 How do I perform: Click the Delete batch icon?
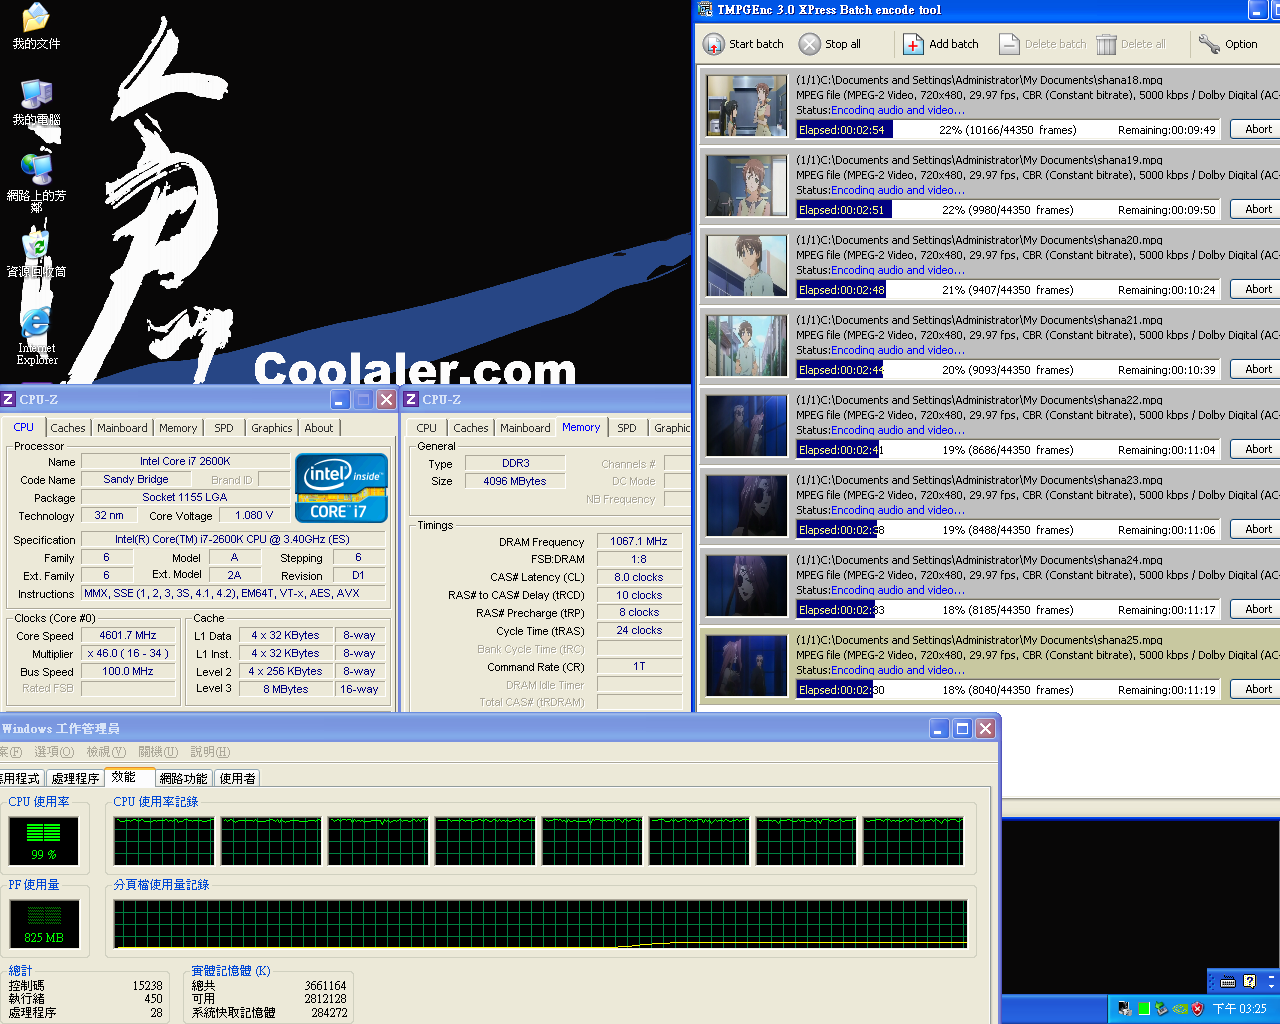[1009, 44]
